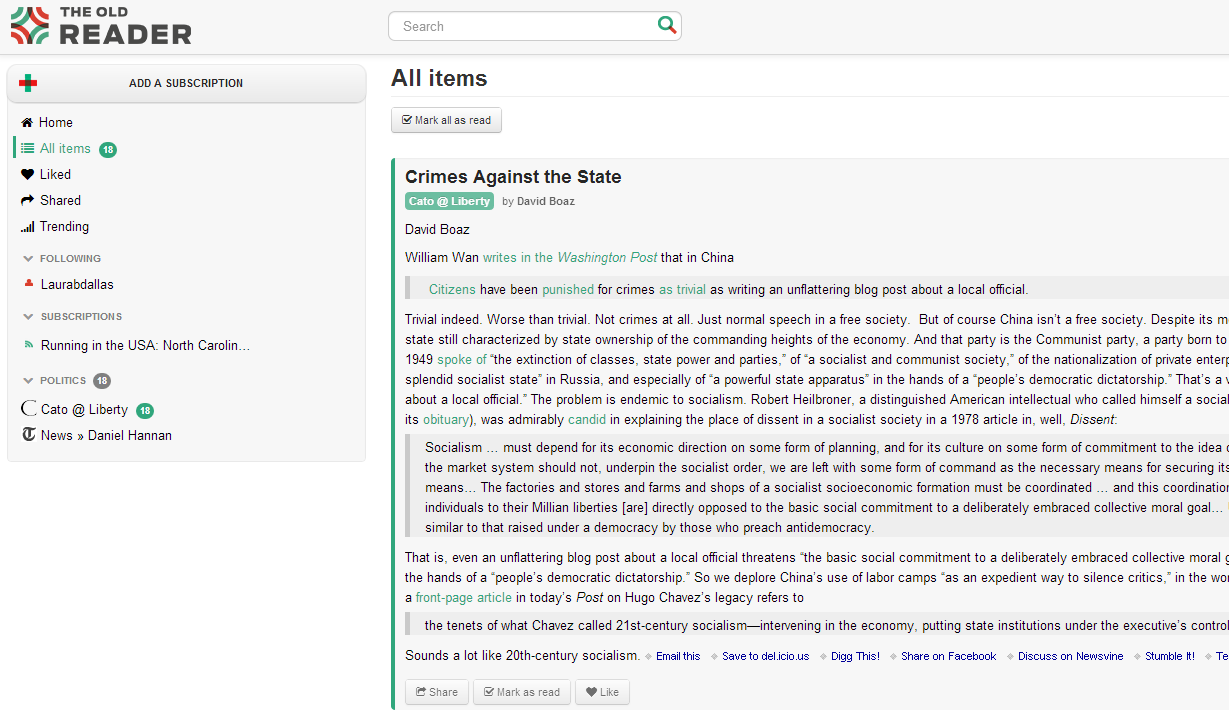The height and width of the screenshot is (723, 1229).
Task: Share the Crimes Against the State post
Action: point(436,692)
